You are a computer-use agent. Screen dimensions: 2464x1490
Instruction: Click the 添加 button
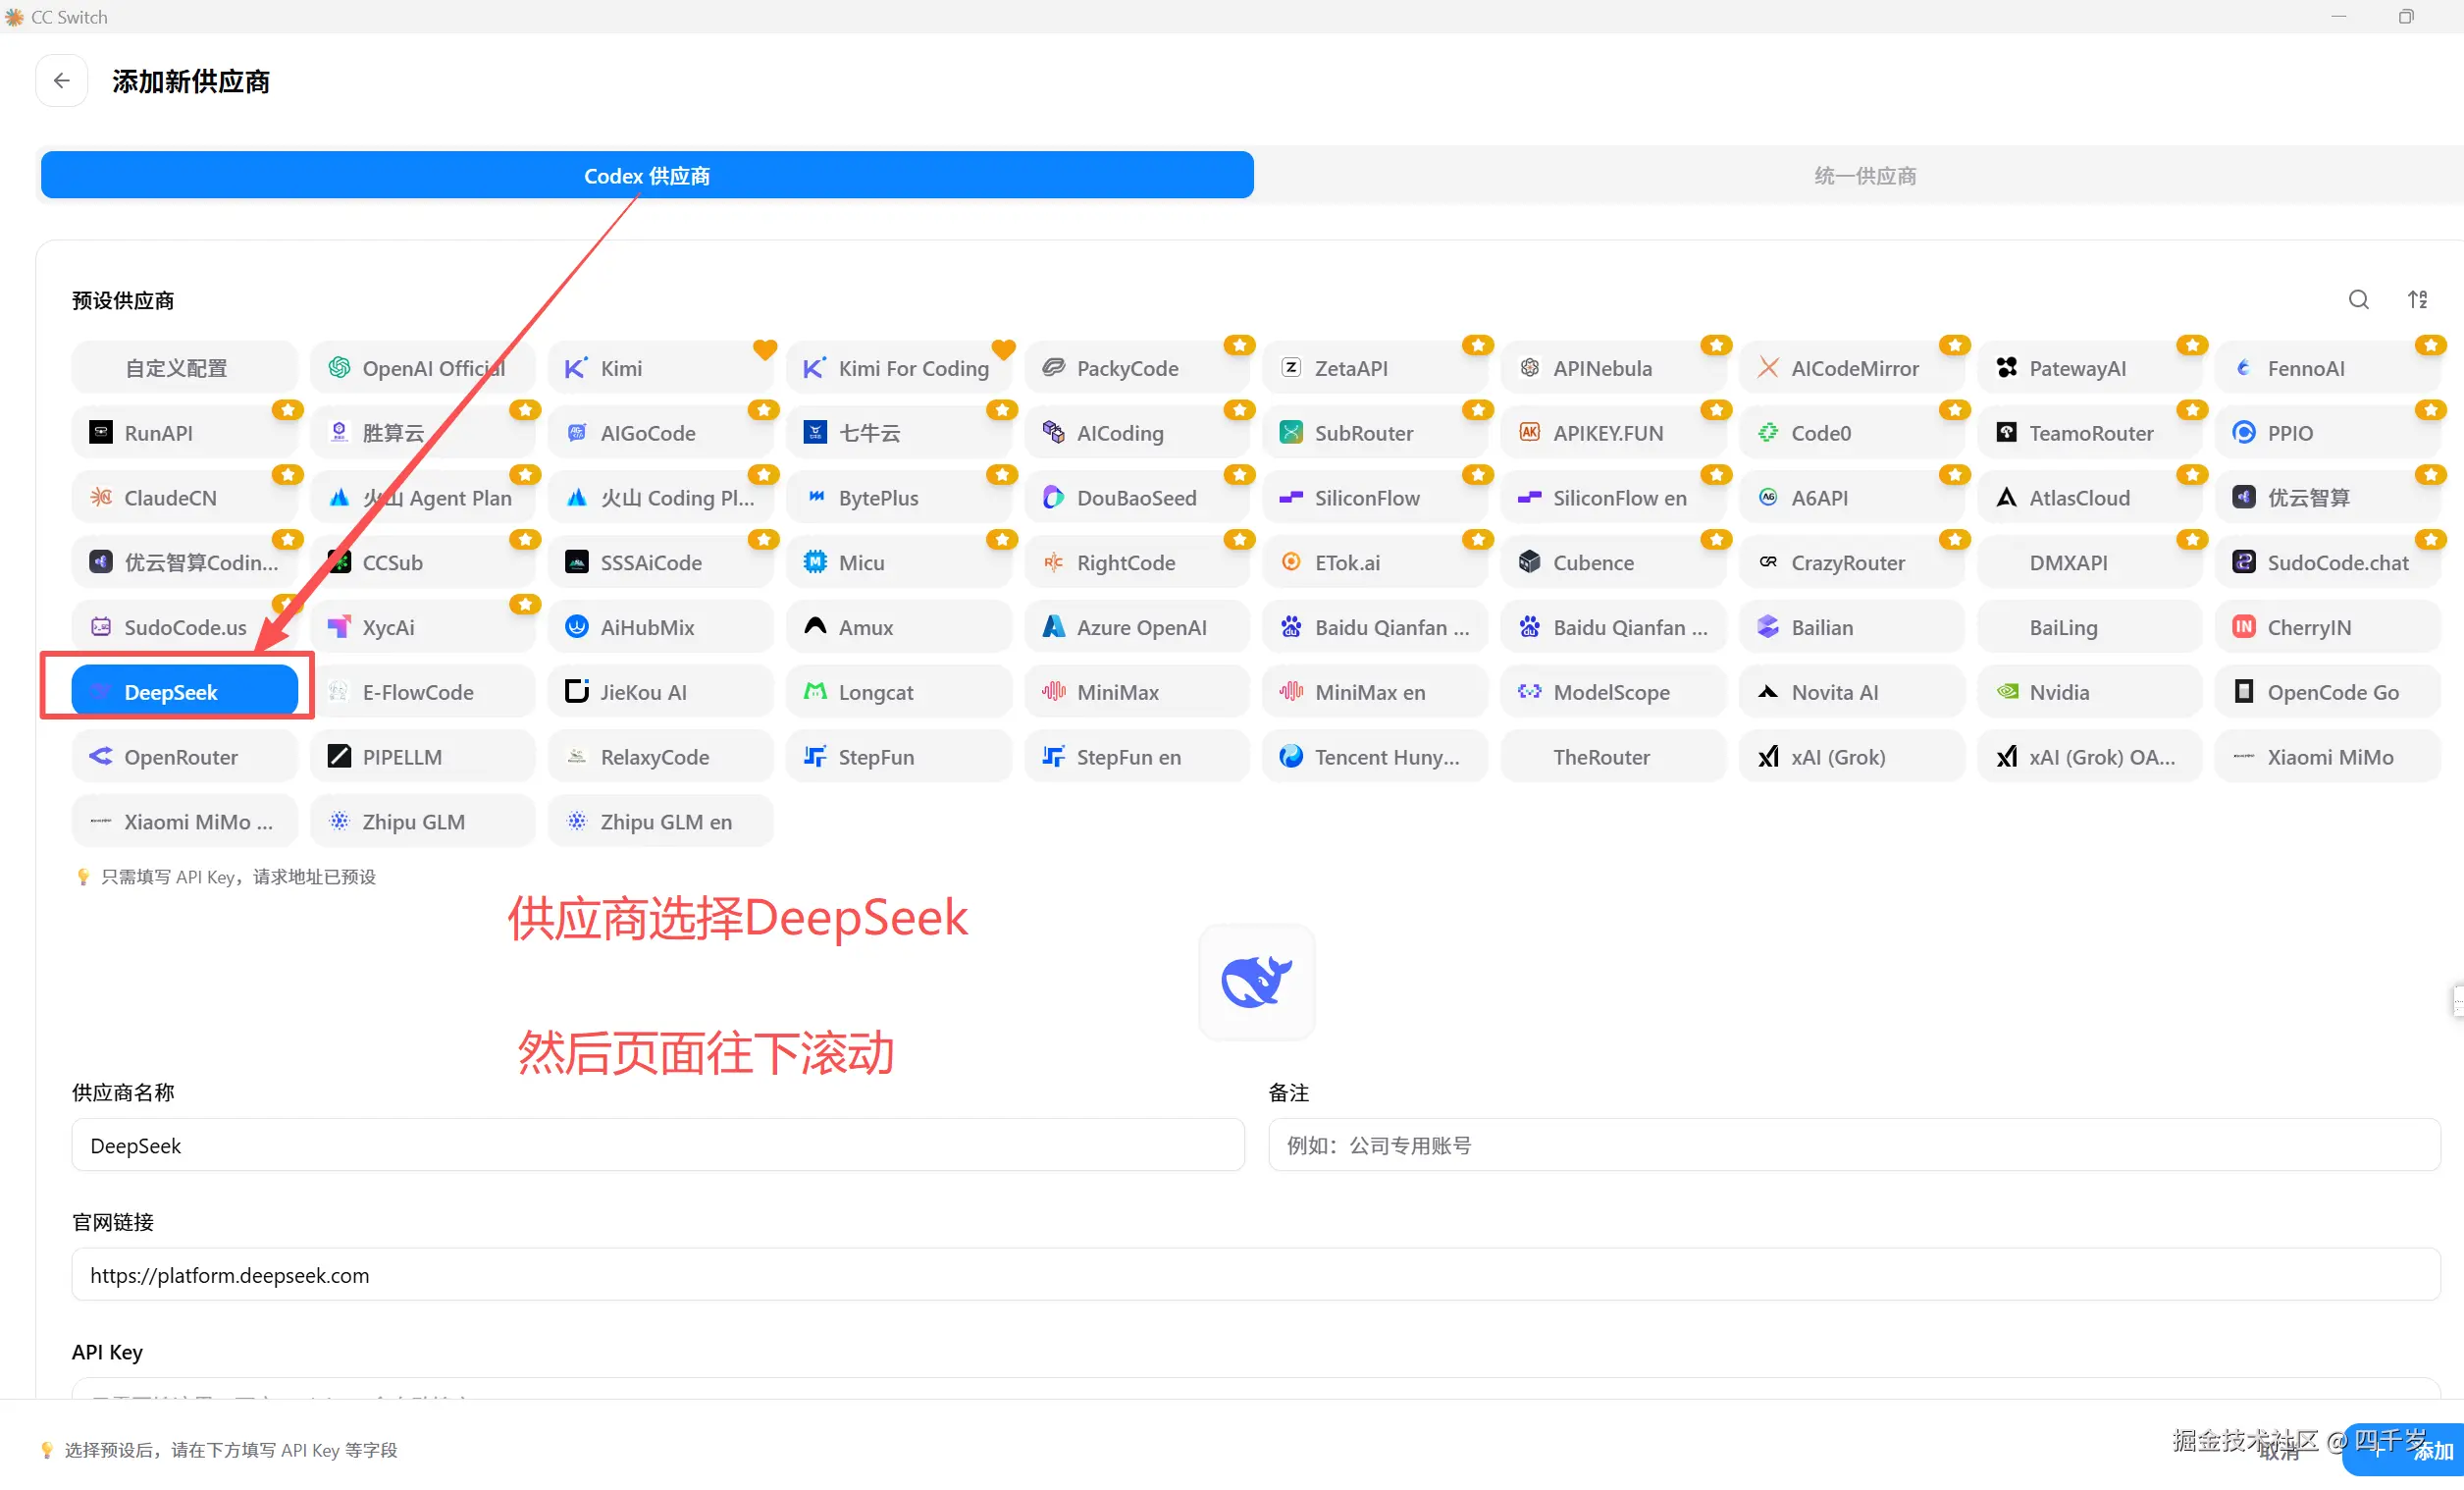[x=2404, y=1451]
